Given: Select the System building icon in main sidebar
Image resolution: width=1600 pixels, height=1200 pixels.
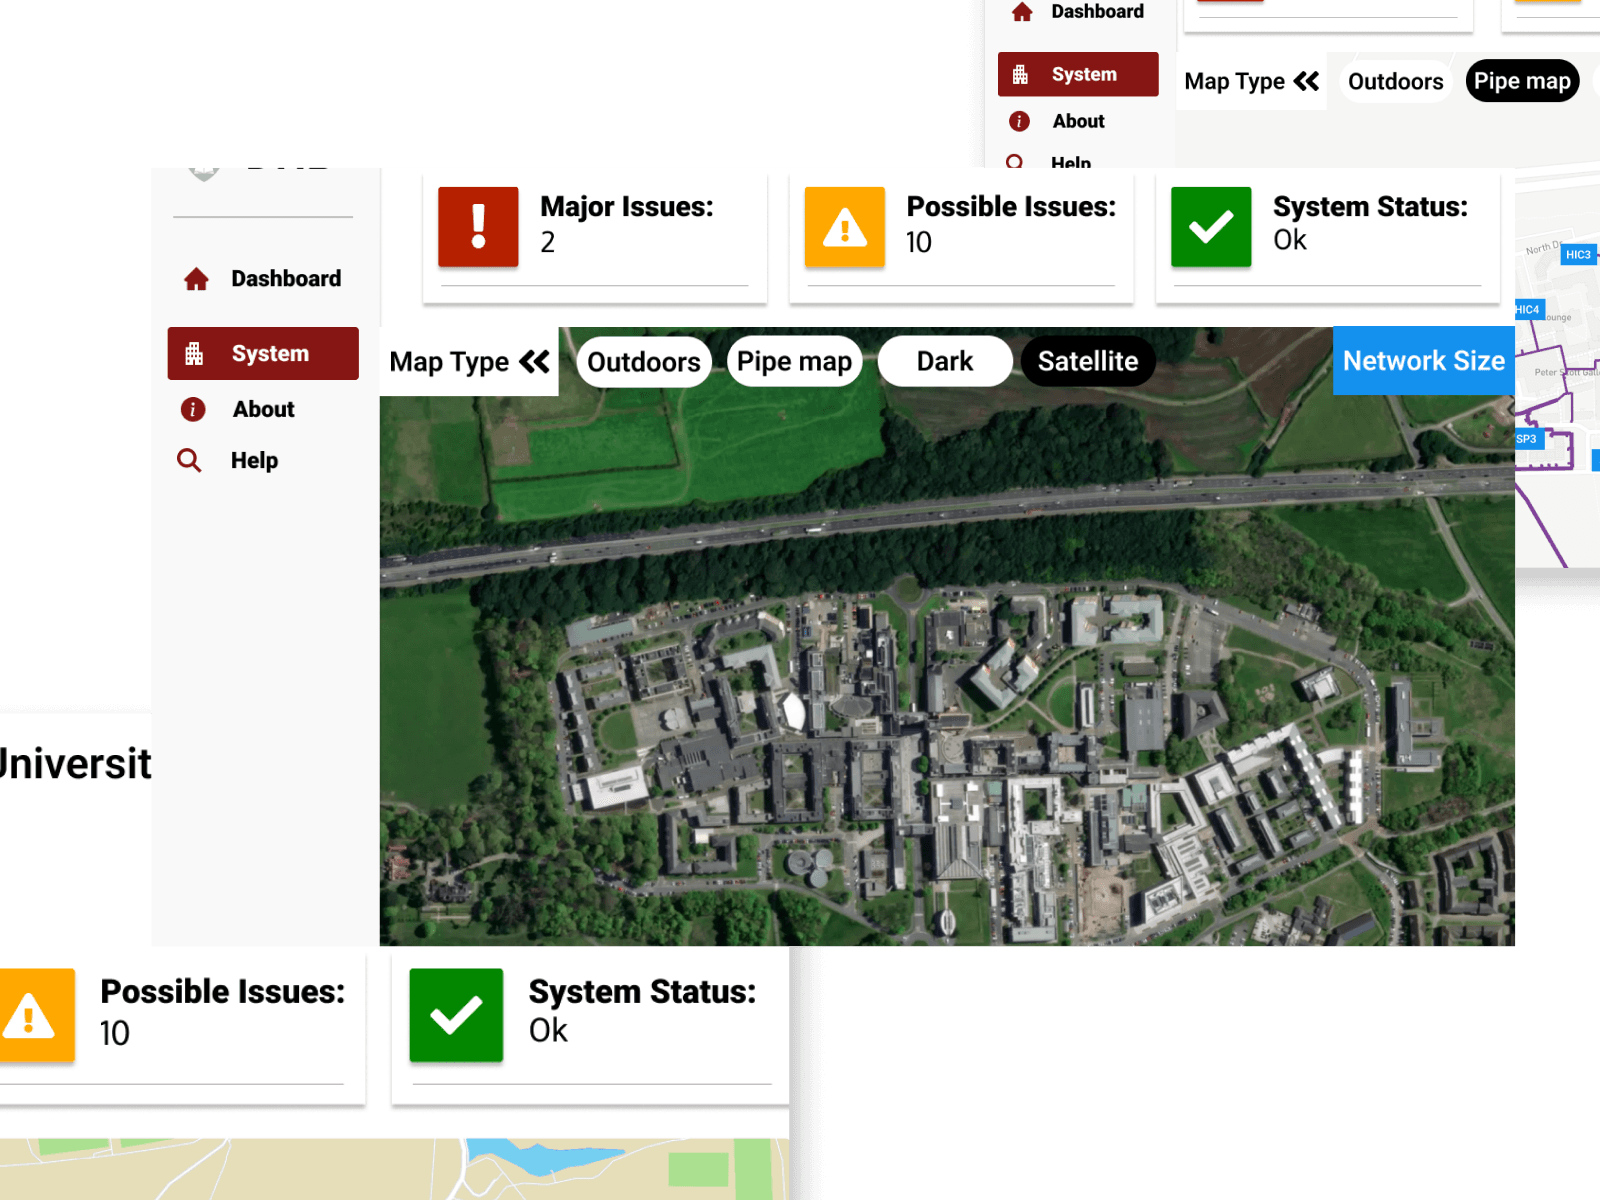Looking at the screenshot, I should pyautogui.click(x=194, y=353).
